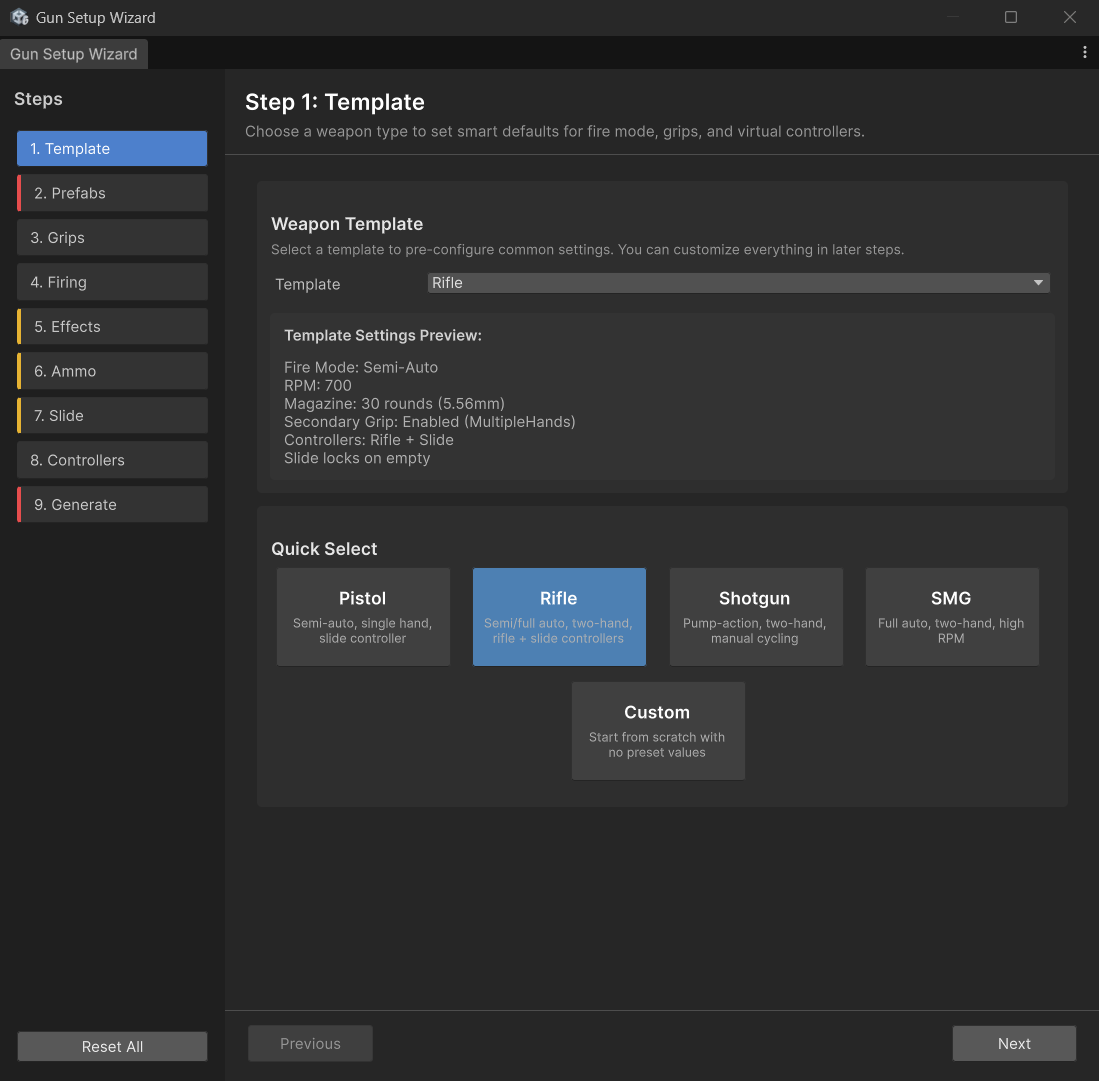The image size is (1099, 1081).
Task: Jump to the 4. Firing step
Action: (x=112, y=282)
